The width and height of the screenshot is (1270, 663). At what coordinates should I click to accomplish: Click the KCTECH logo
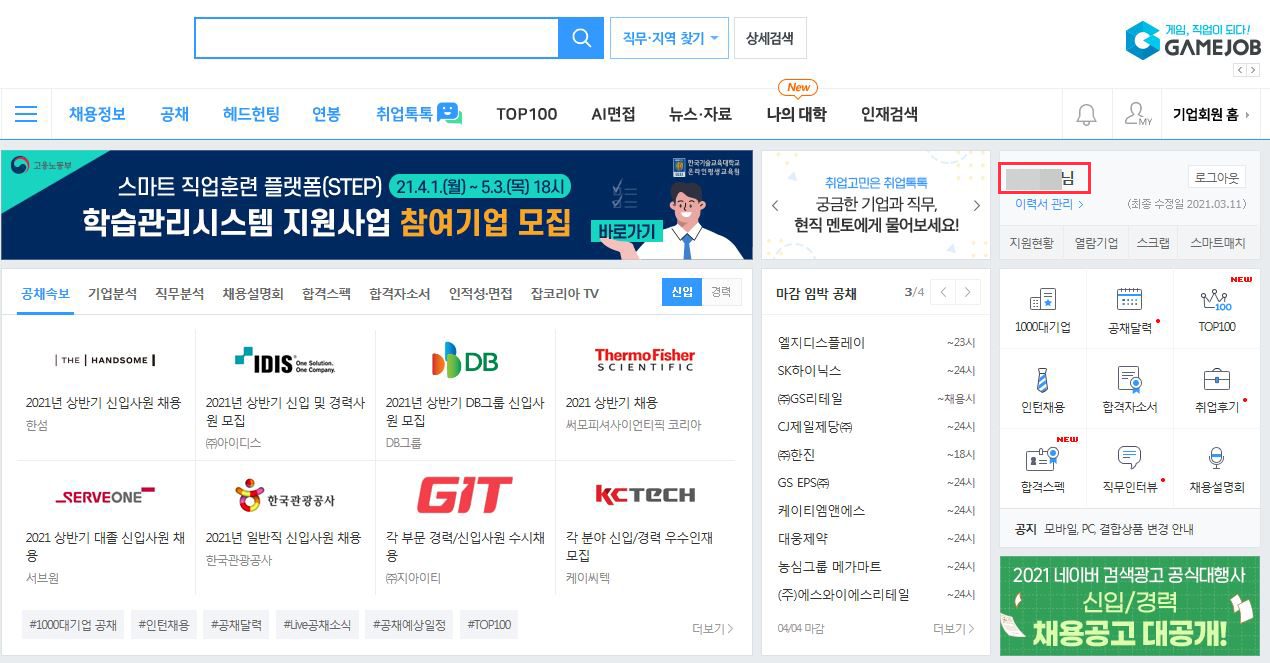(x=645, y=494)
